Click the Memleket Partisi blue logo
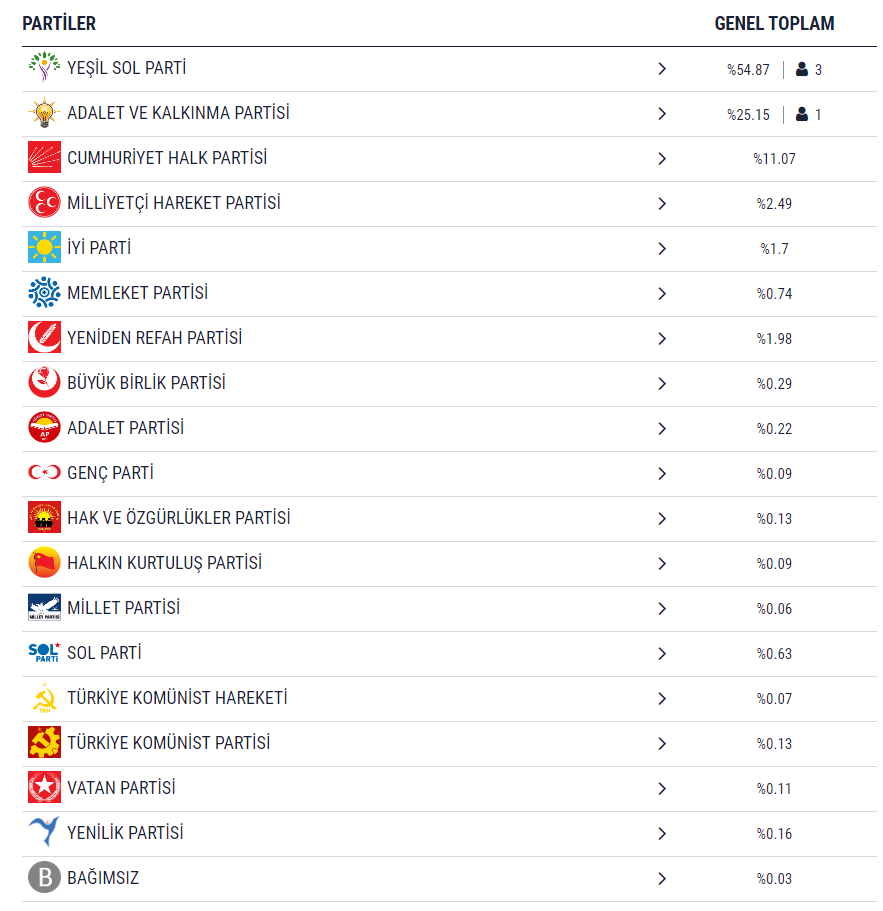 tap(44, 293)
